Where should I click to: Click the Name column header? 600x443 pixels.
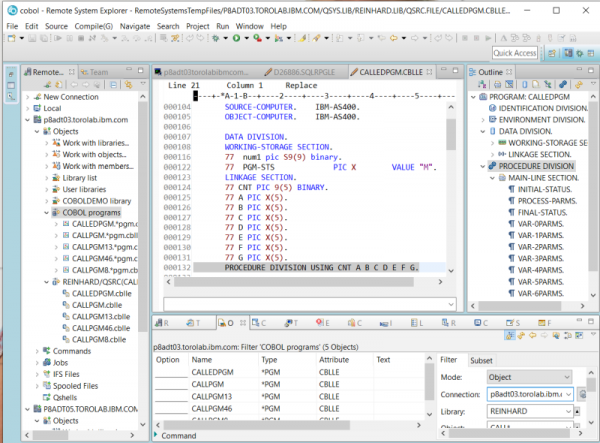coord(203,359)
